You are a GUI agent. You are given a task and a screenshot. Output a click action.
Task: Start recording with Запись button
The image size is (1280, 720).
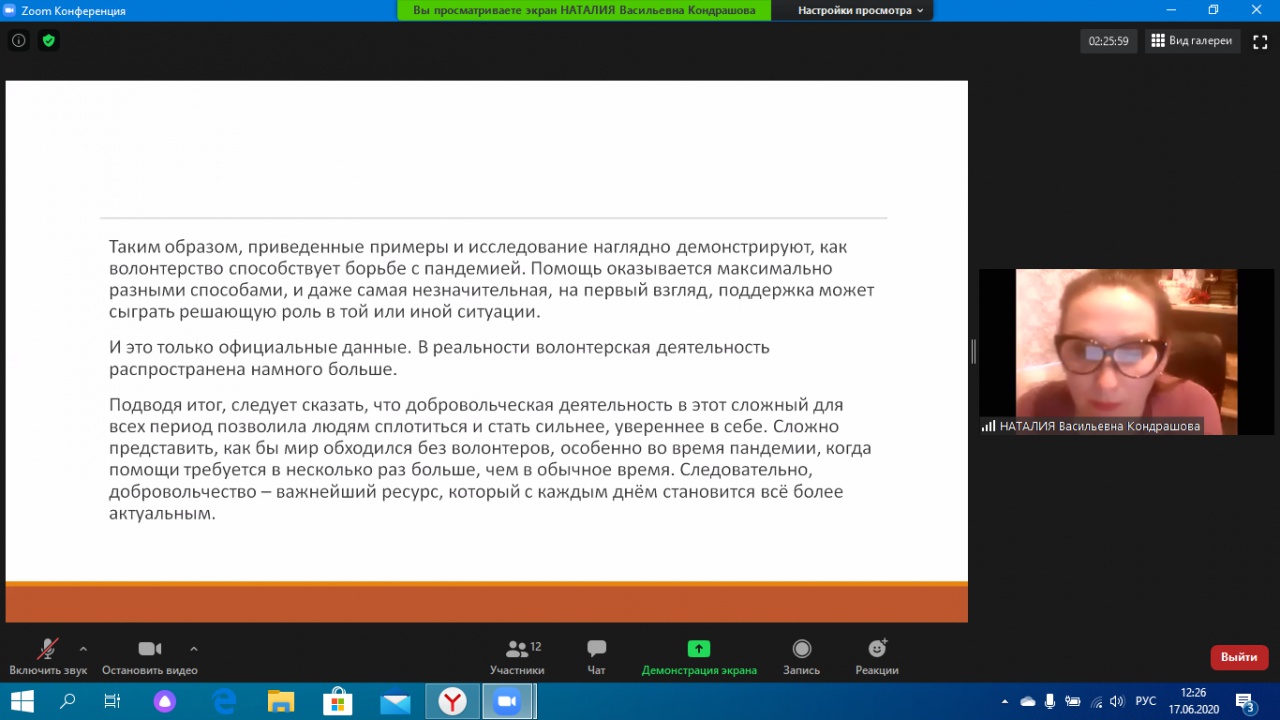pos(801,656)
